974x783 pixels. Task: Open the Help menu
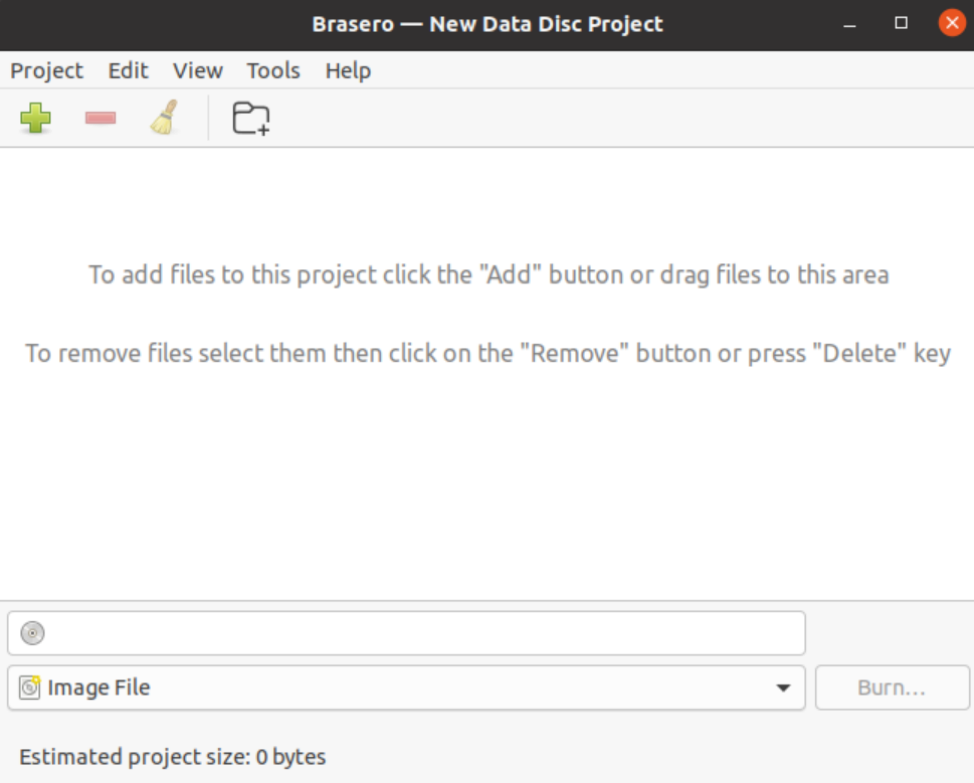tap(348, 71)
